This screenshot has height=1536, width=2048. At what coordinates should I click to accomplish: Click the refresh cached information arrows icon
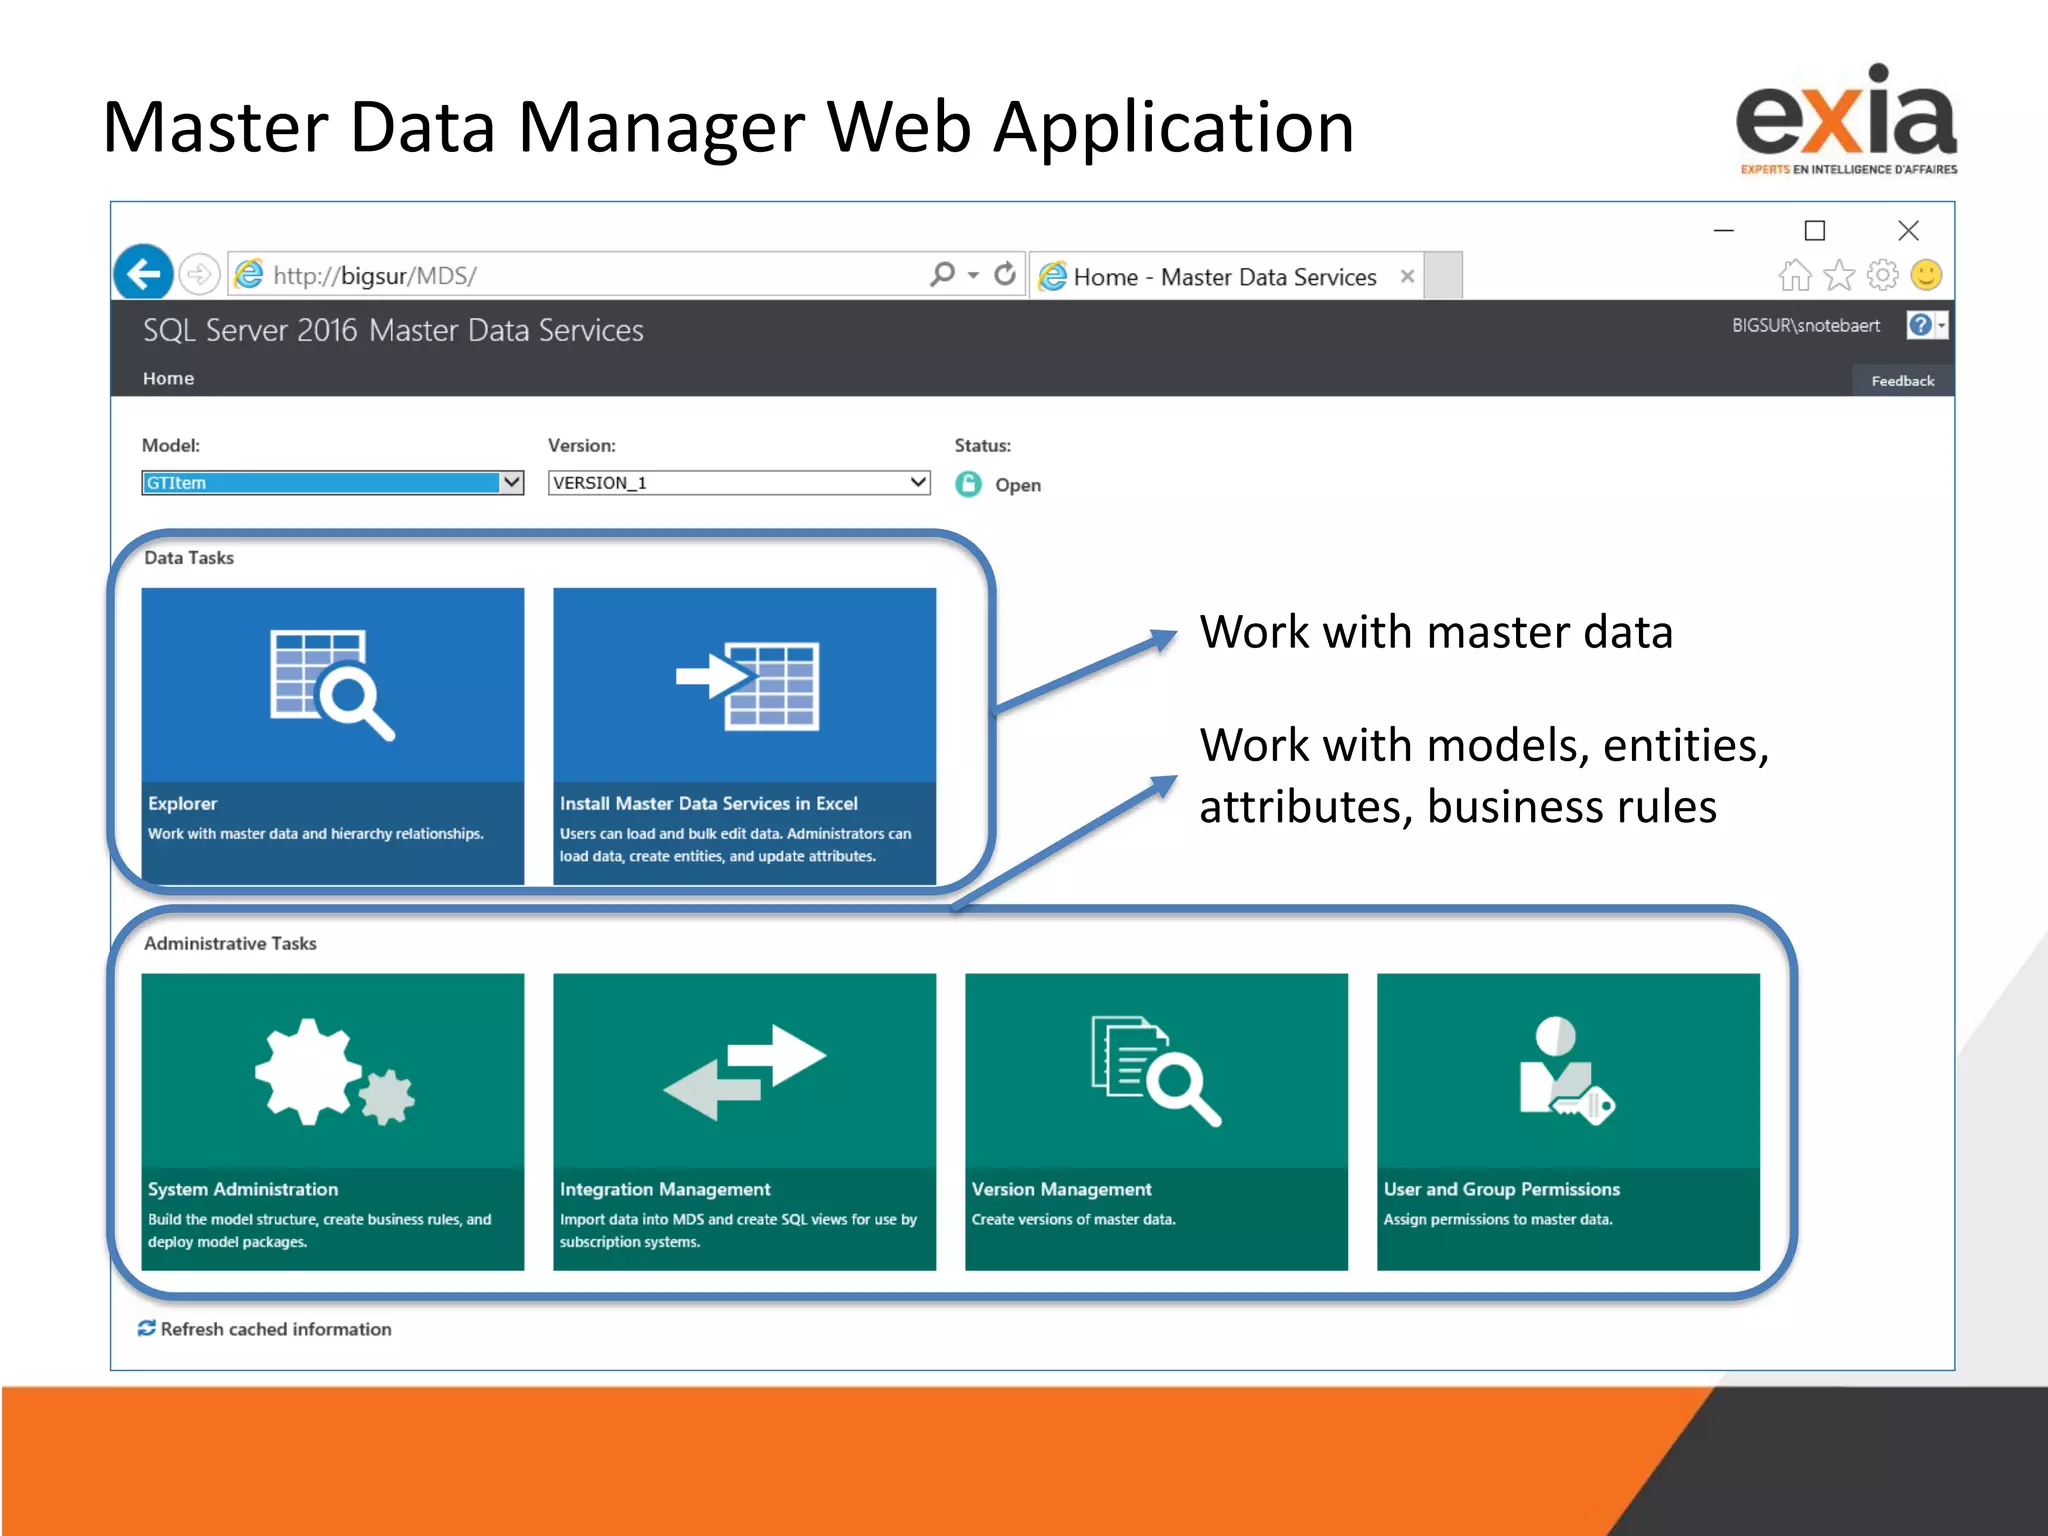147,1328
